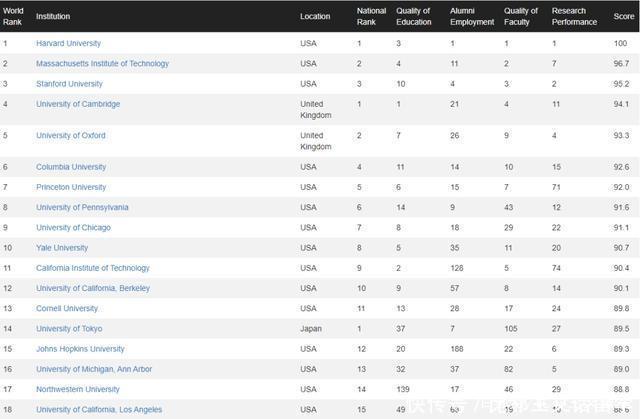This screenshot has height=419, width=640.
Task: Open the Harvard University link
Action: pyautogui.click(x=68, y=44)
